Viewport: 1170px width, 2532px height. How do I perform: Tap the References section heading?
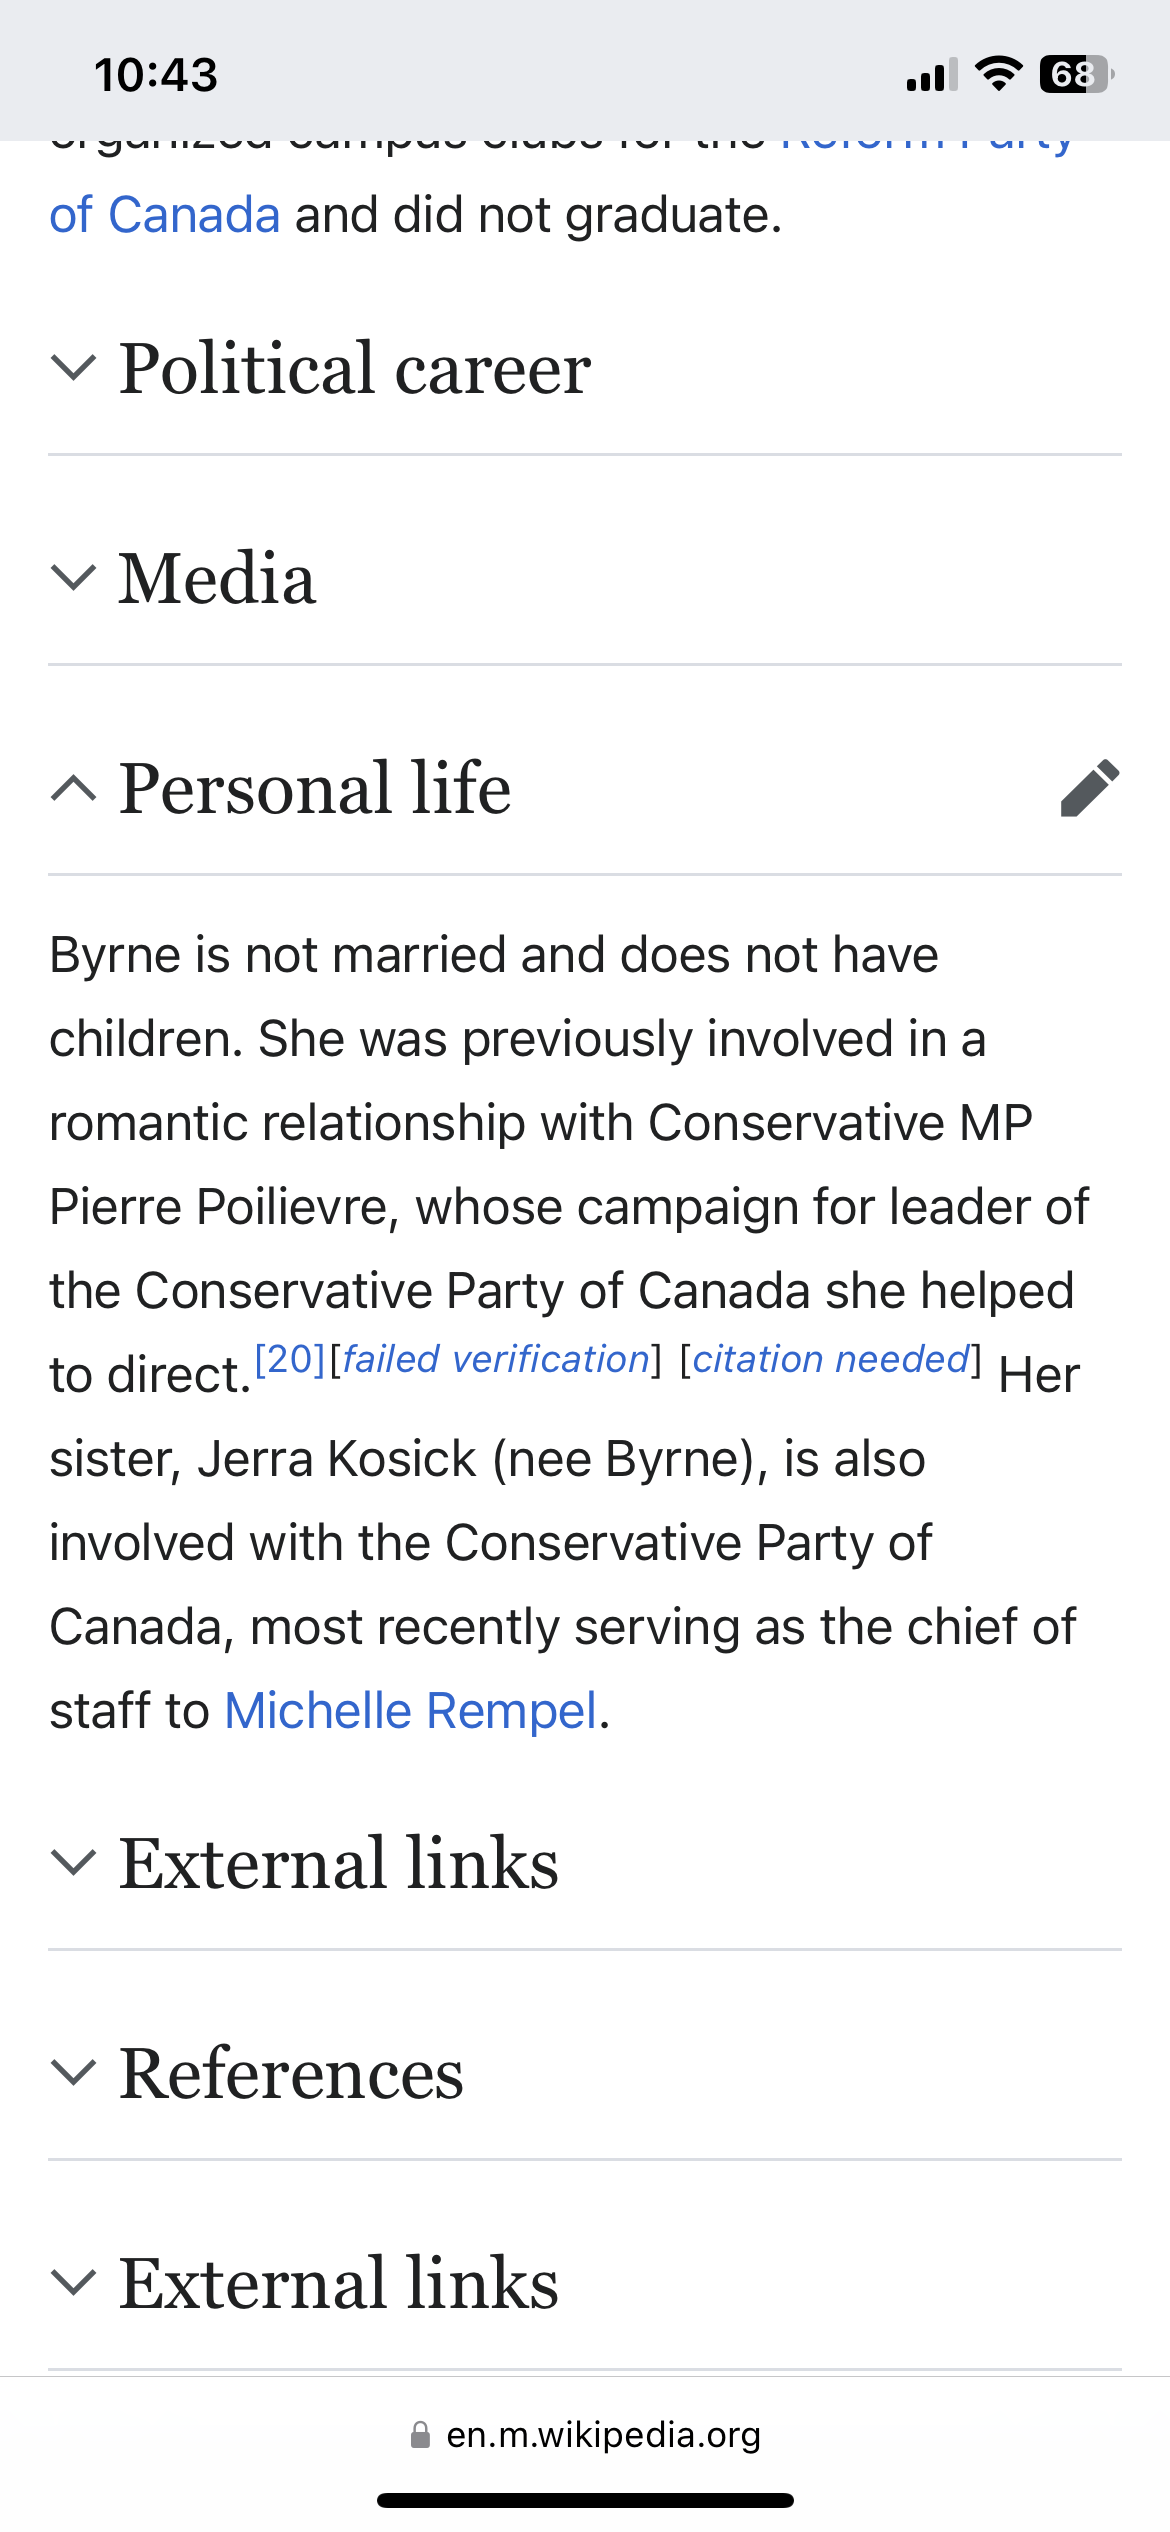tap(291, 2072)
